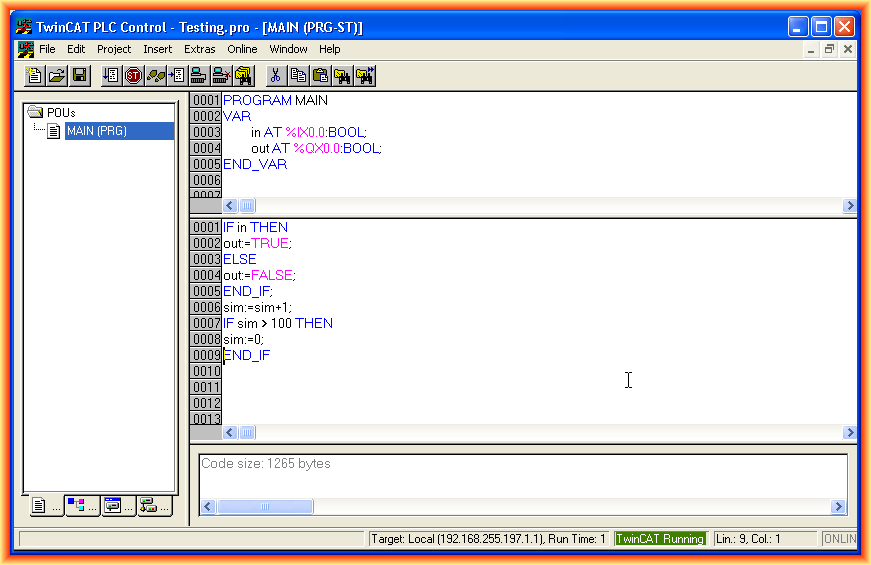Collapse the POUs folder in tree
Screen dimensions: 871x565
pos(35,112)
